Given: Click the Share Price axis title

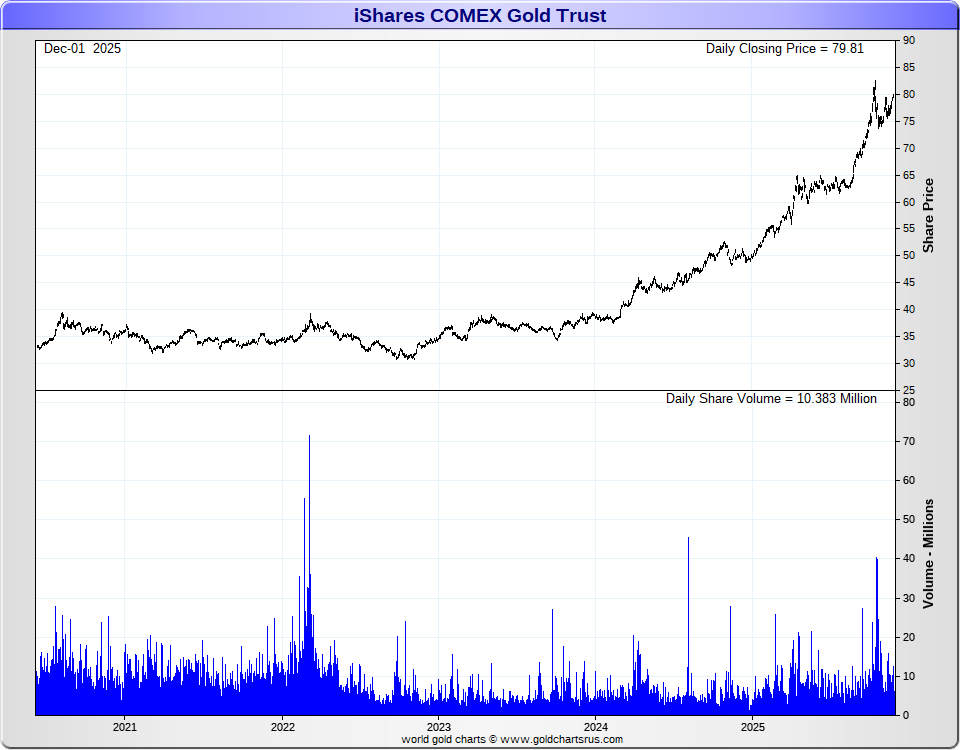Looking at the screenshot, I should coord(928,215).
